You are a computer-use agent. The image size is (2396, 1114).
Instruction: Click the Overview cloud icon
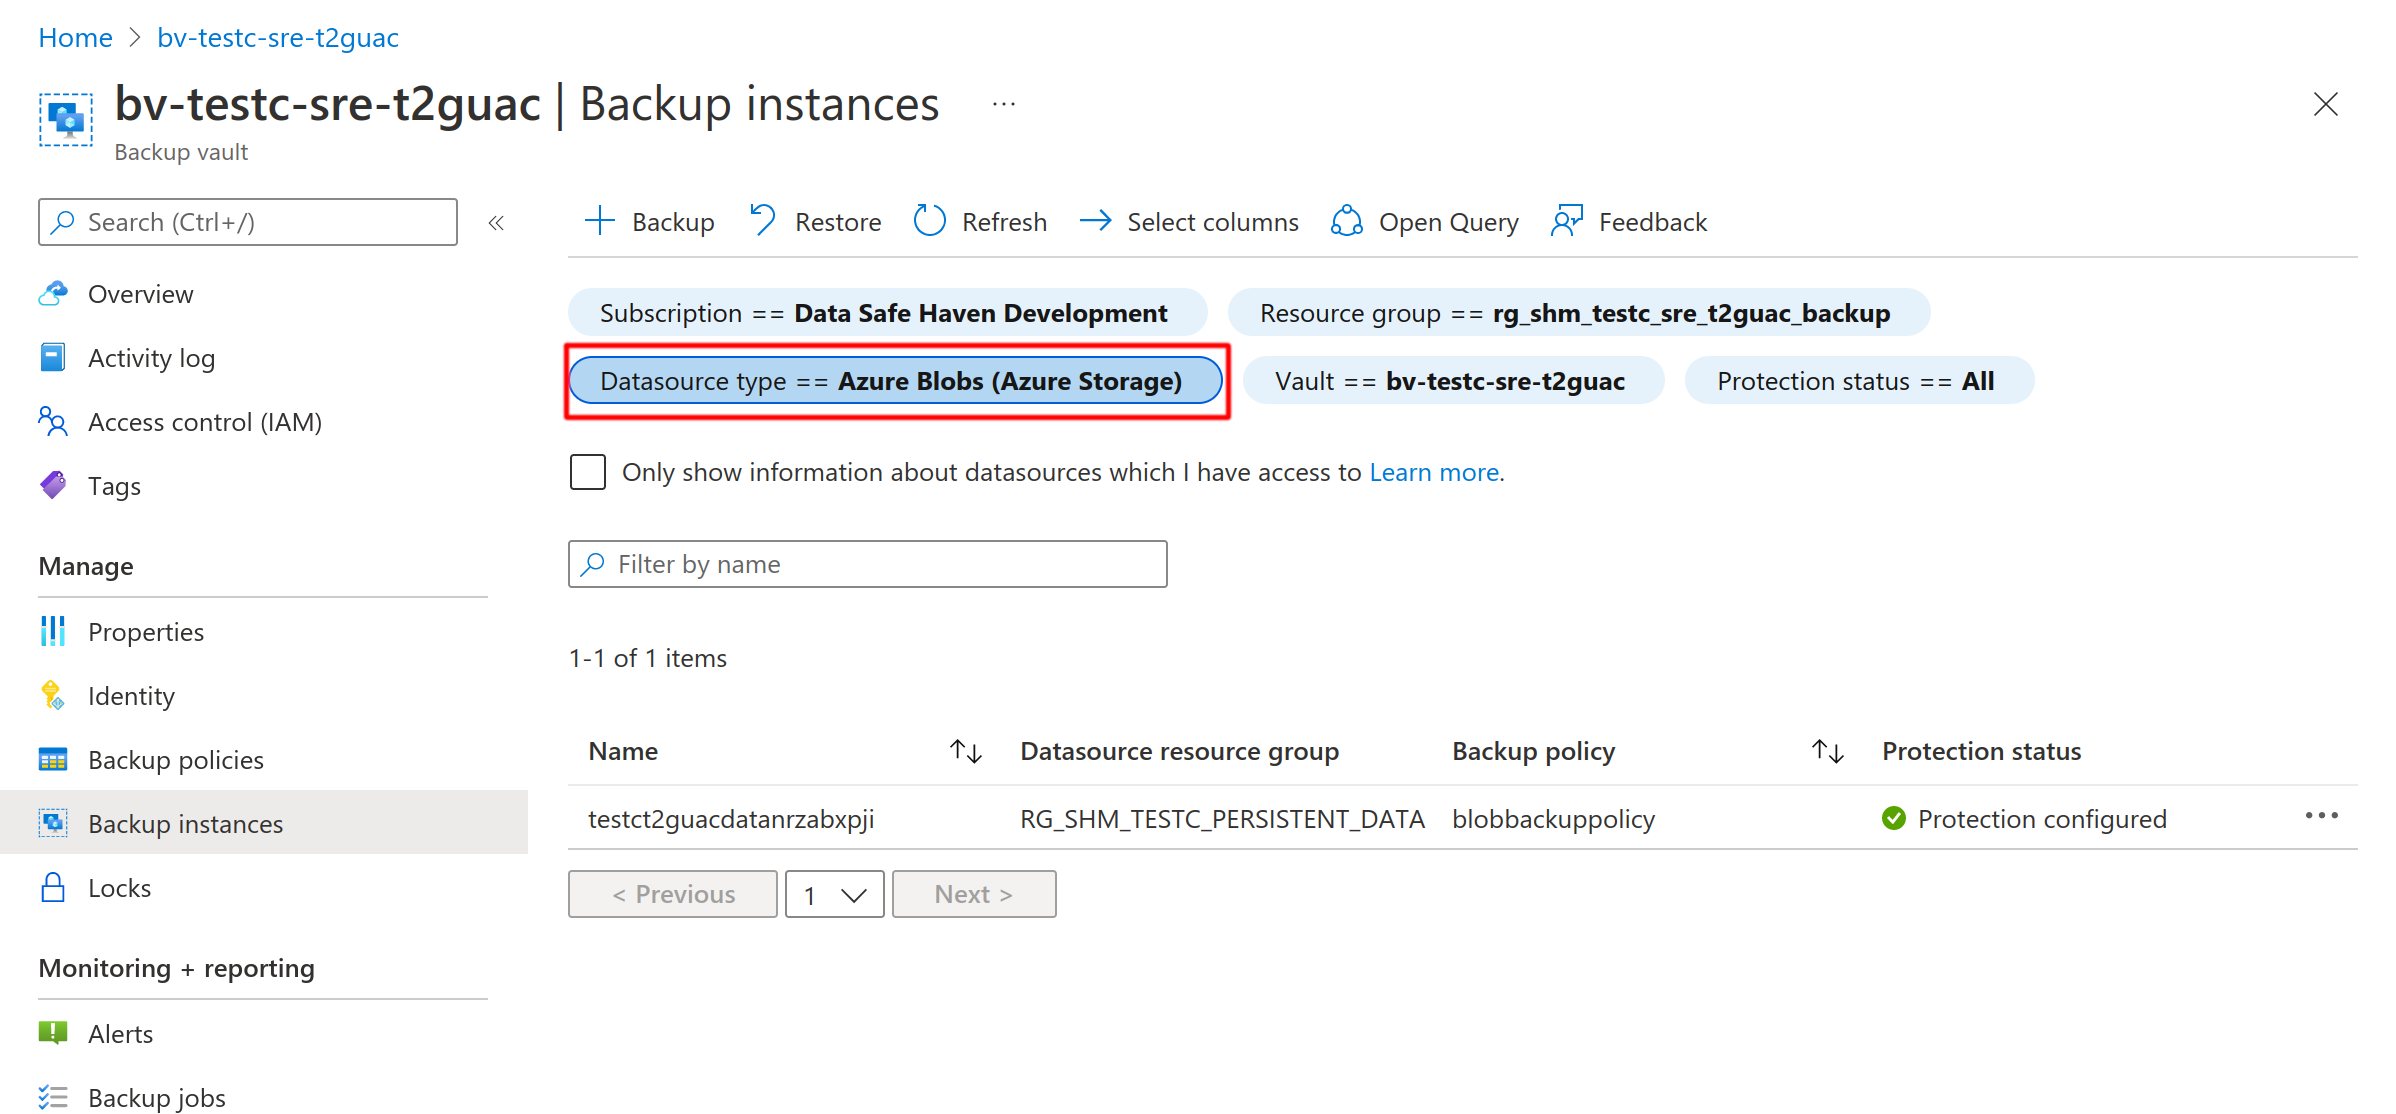53,293
